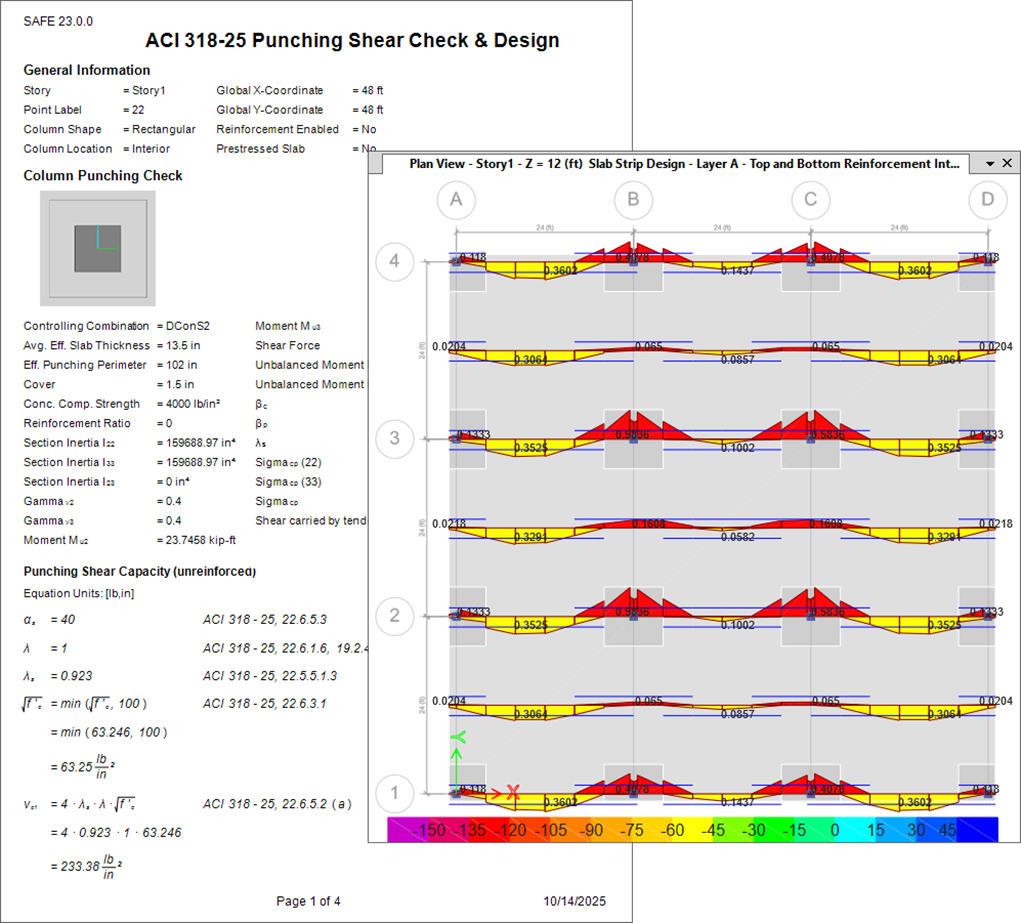Click the Column Punching Check section heading

103,176
